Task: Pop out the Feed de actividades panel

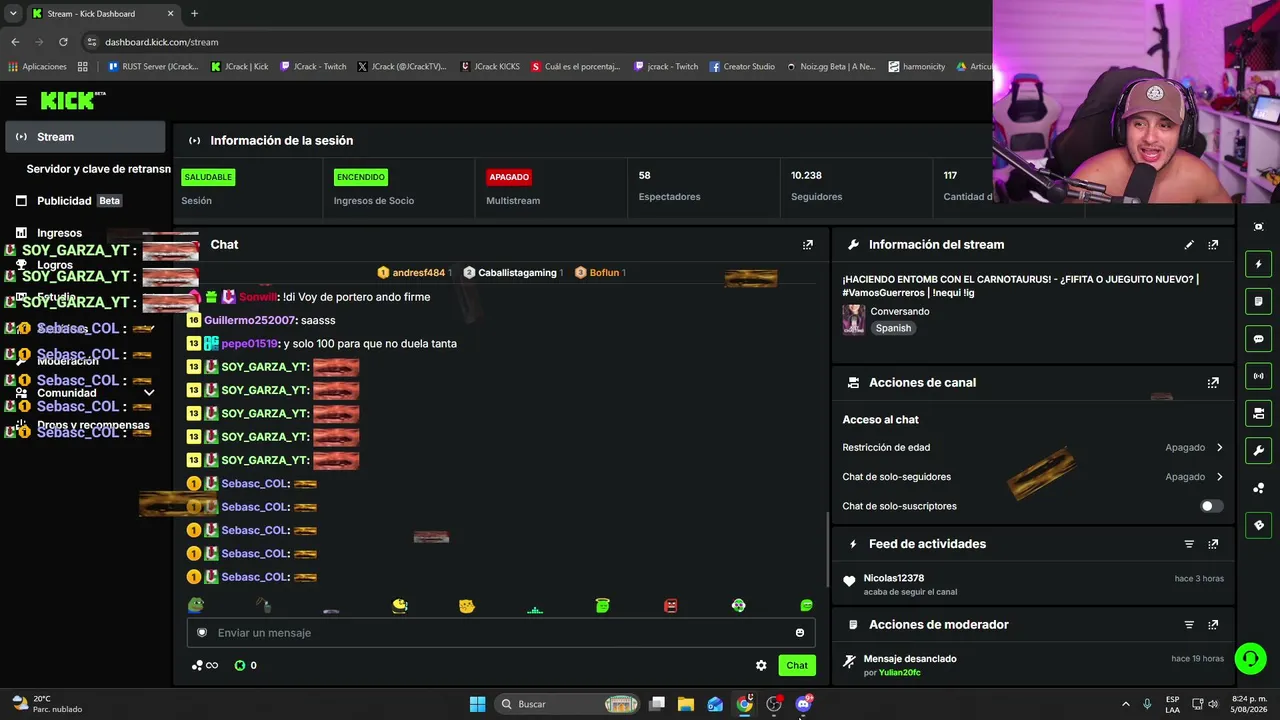Action: [1213, 544]
